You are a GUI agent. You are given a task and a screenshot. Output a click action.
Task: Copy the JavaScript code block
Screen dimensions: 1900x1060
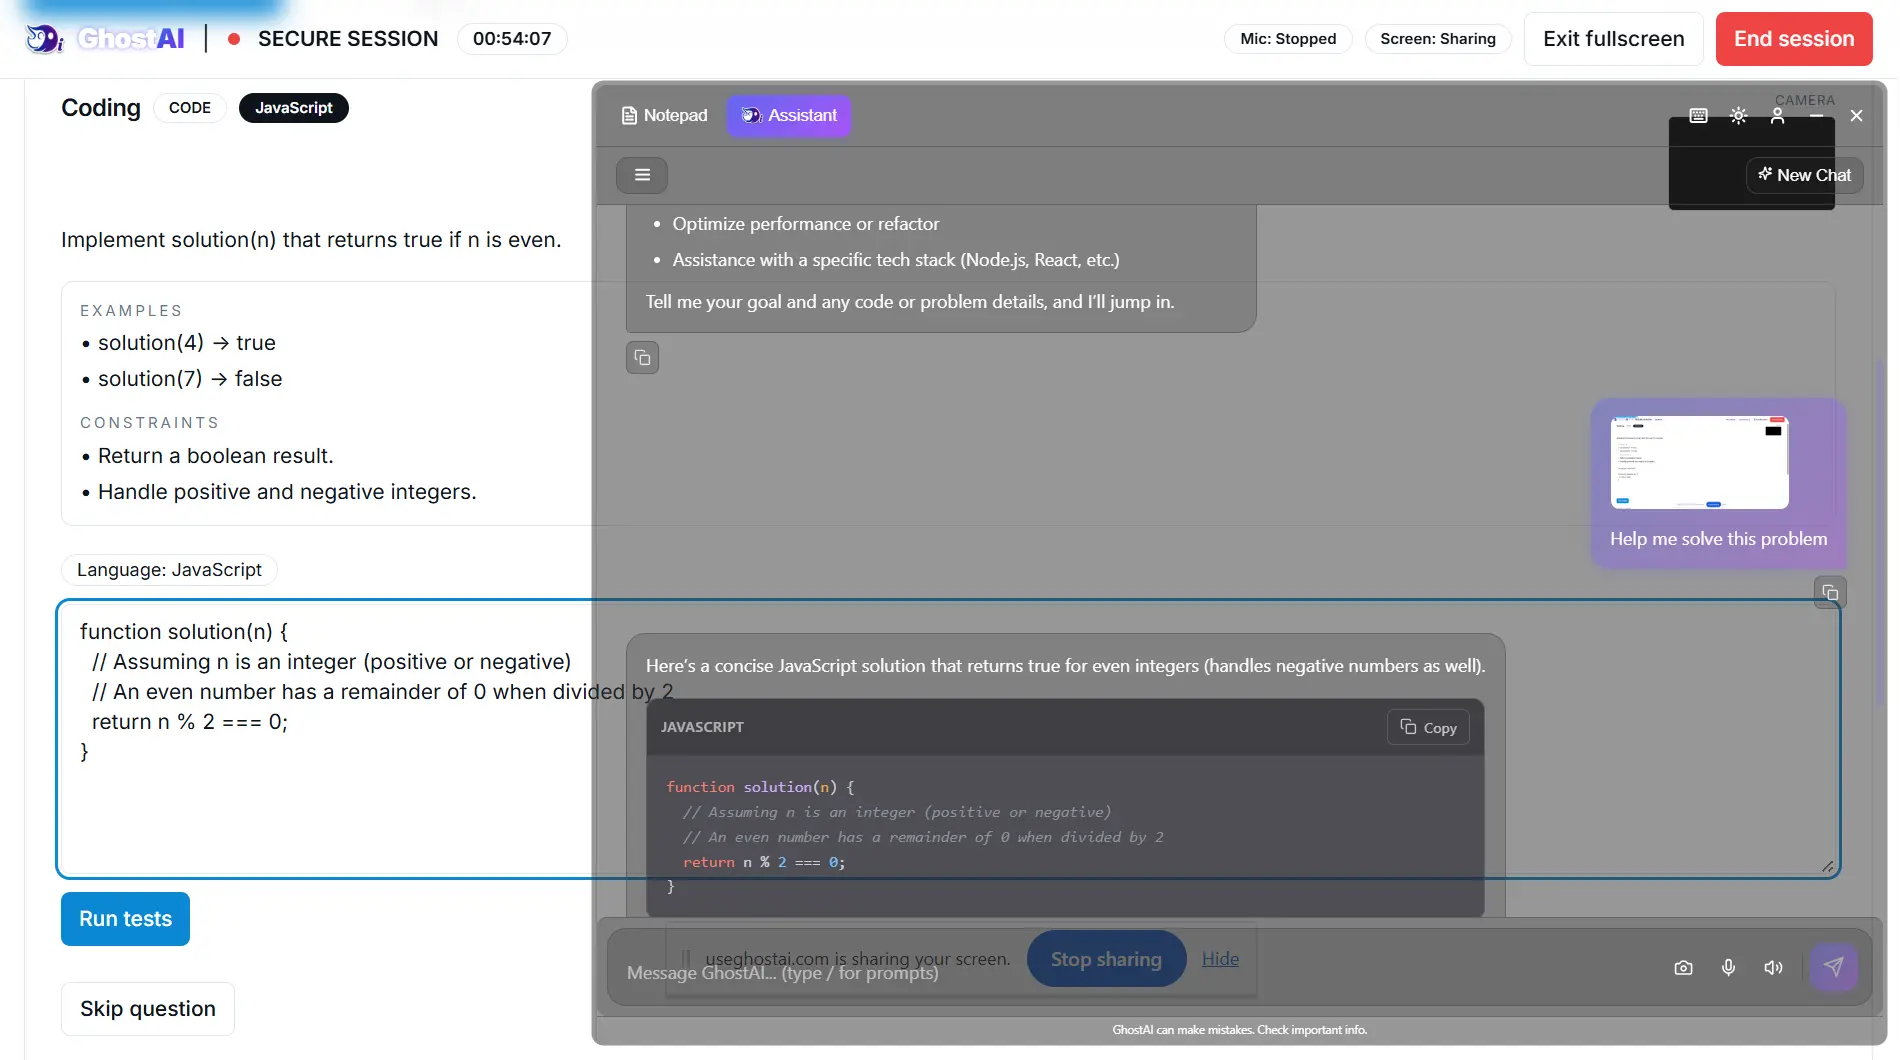point(1428,727)
